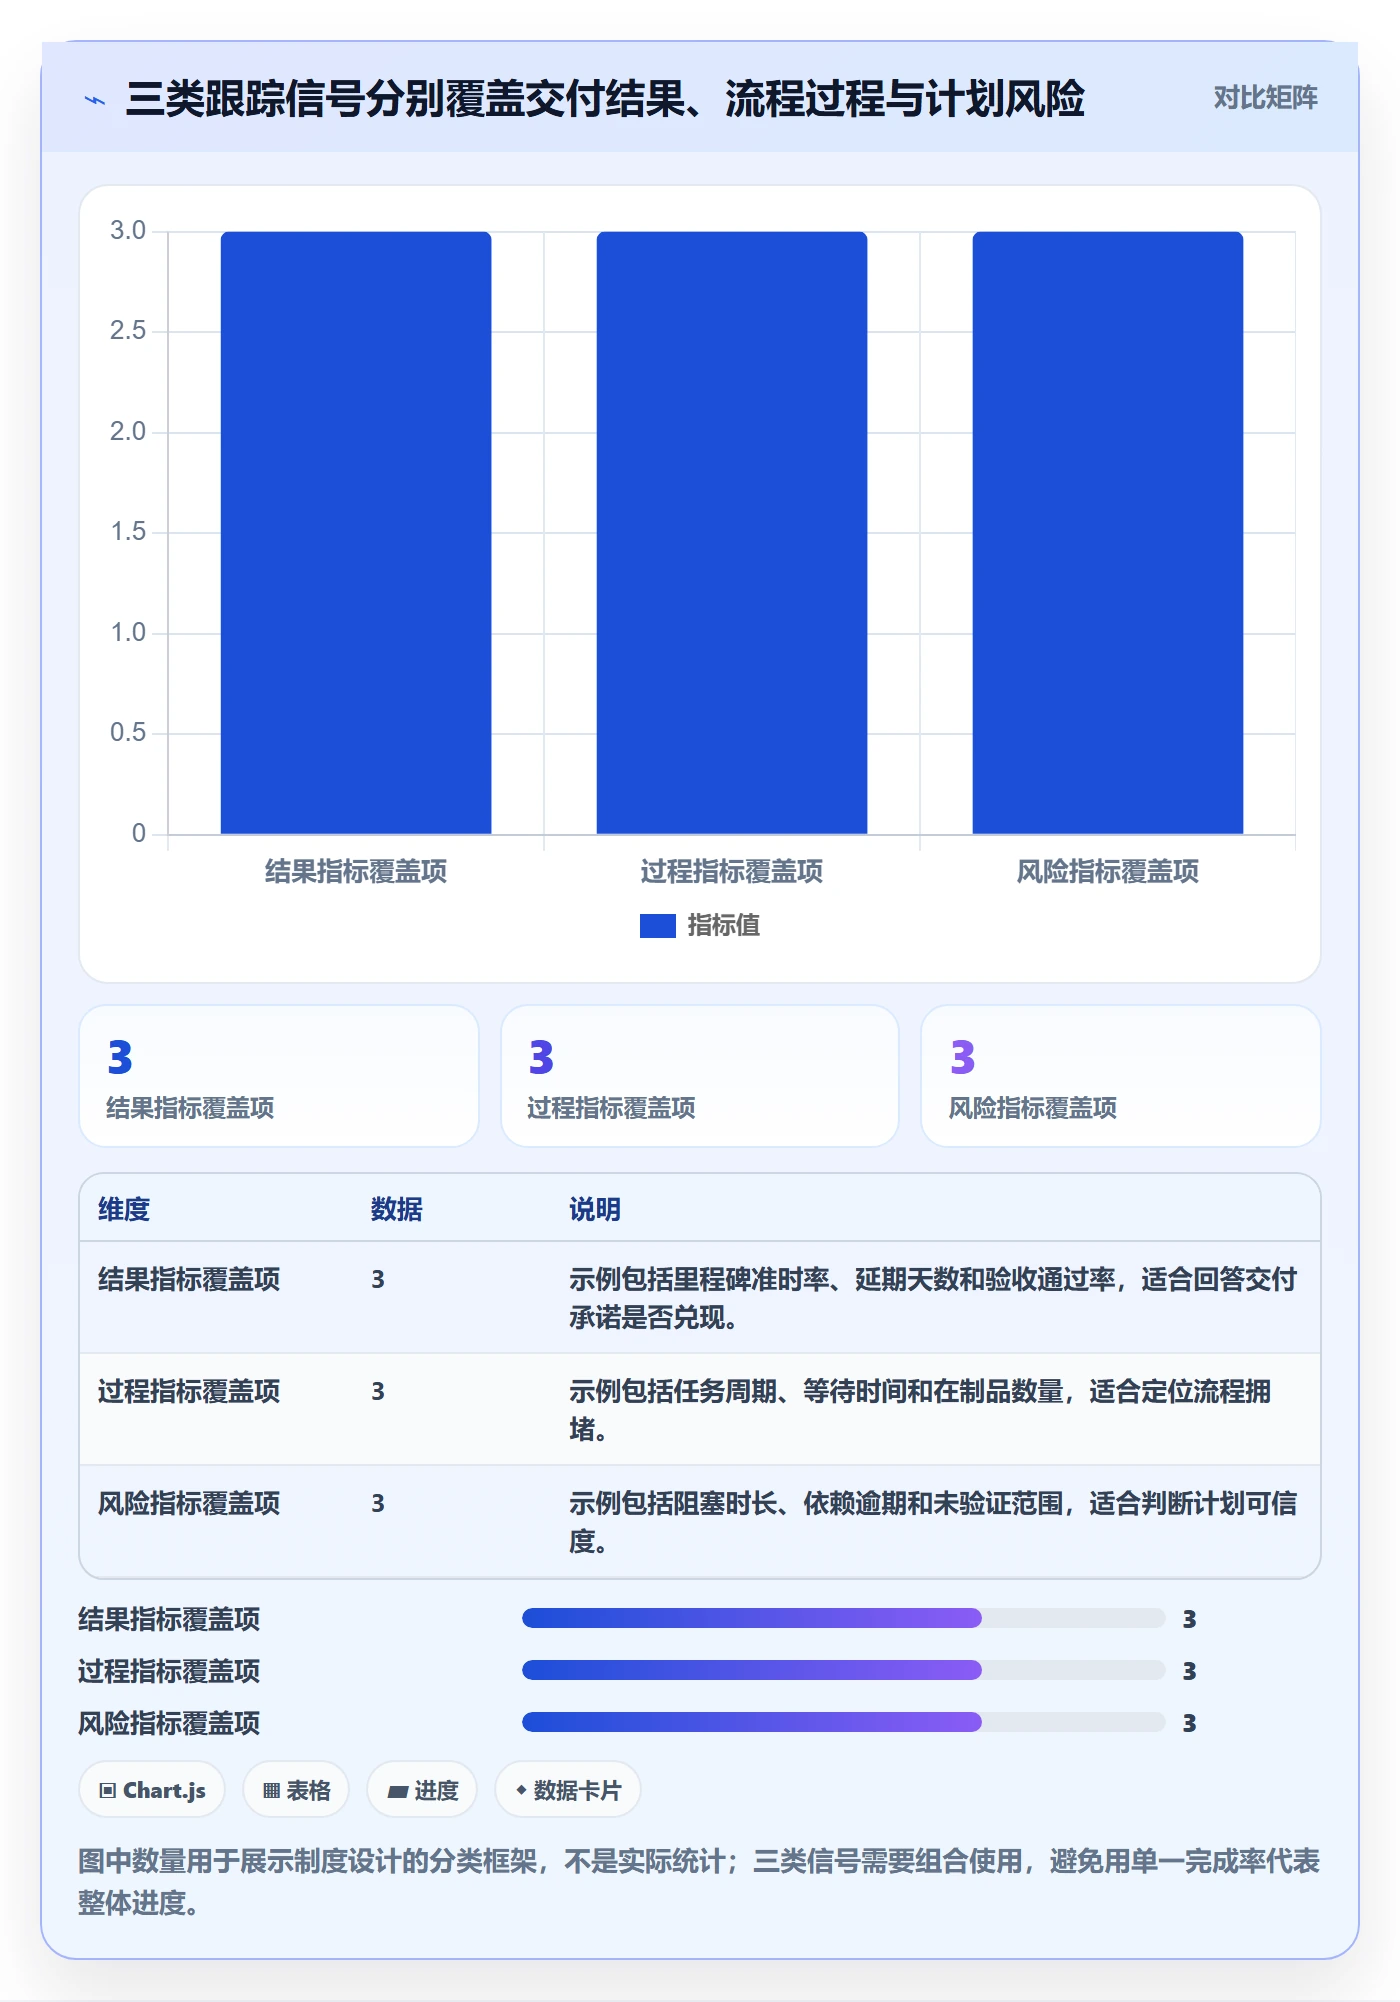The height and width of the screenshot is (2002, 1400).
Task: Open the 风险指标覆盖项 data card
Action: [x=1121, y=1076]
